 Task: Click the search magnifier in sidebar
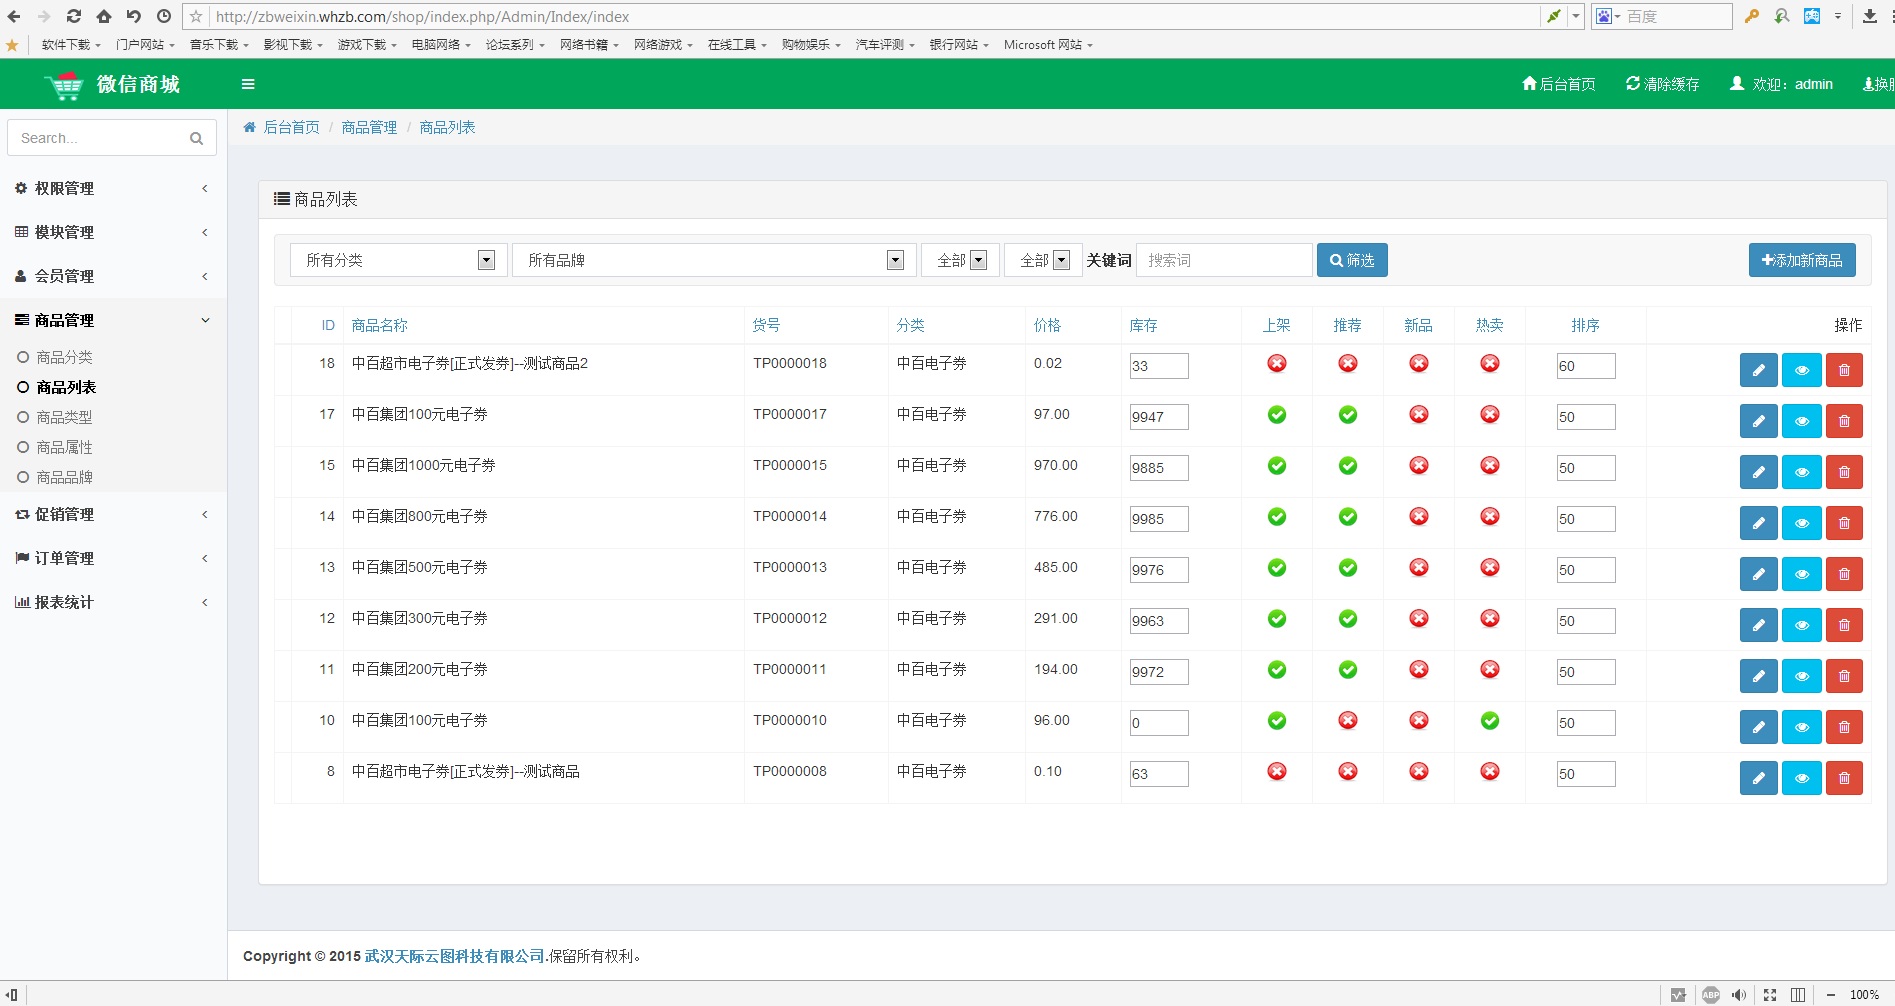[x=196, y=139]
